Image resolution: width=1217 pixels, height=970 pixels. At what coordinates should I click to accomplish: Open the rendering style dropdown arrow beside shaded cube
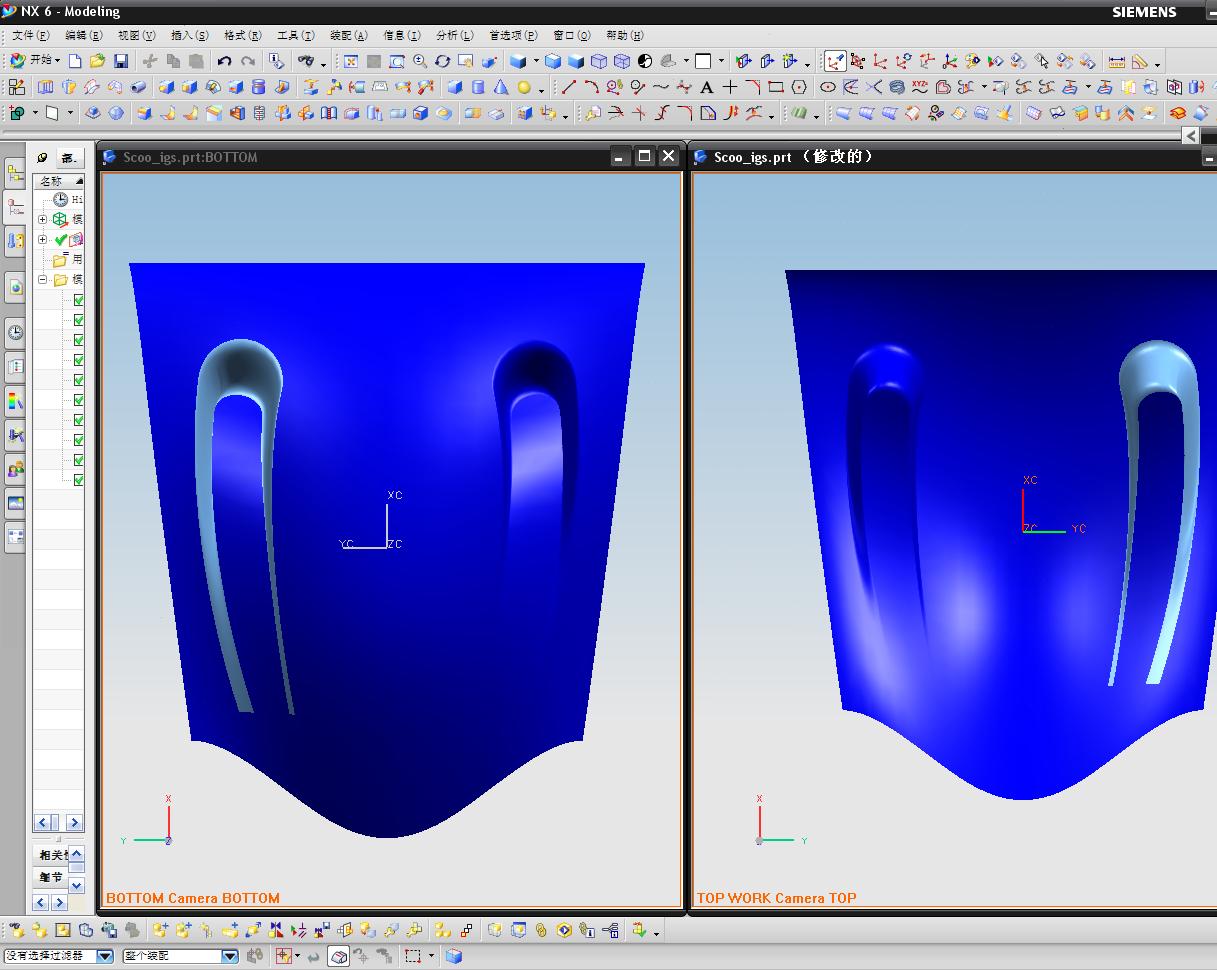tap(536, 62)
